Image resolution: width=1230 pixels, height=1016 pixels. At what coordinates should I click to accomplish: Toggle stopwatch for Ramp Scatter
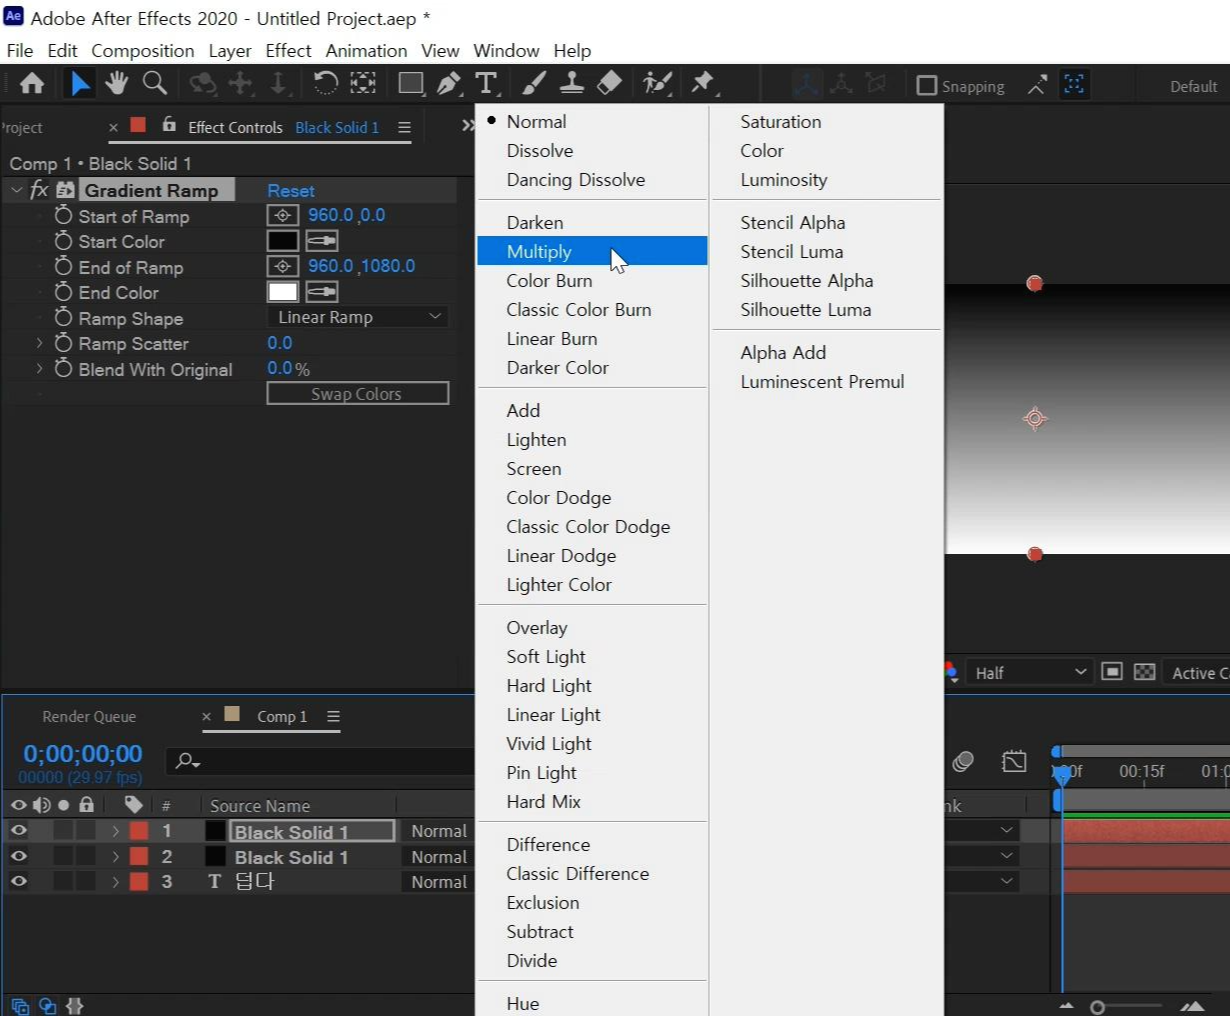point(64,343)
